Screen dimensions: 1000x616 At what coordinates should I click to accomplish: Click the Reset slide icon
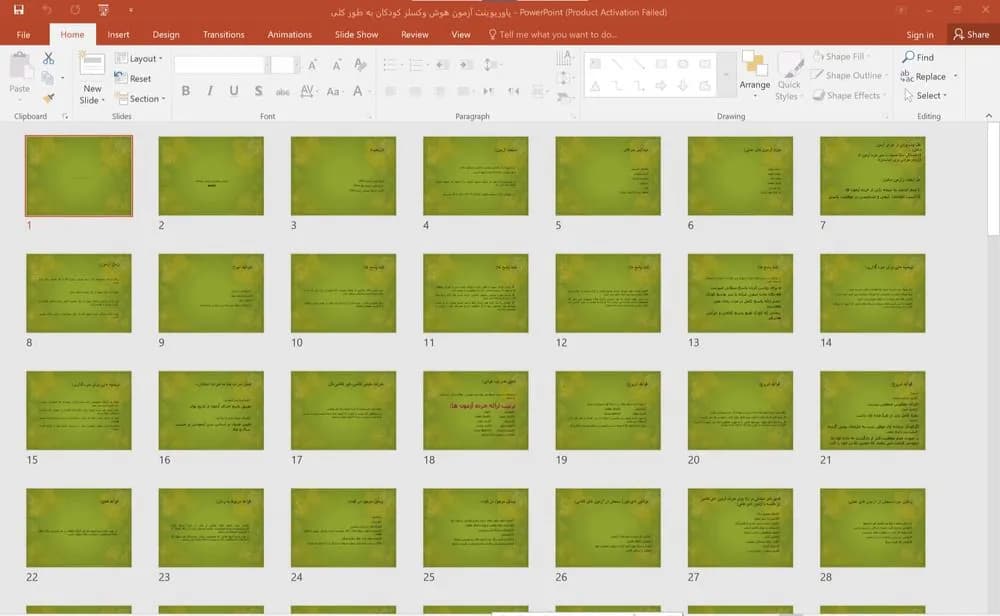point(121,78)
